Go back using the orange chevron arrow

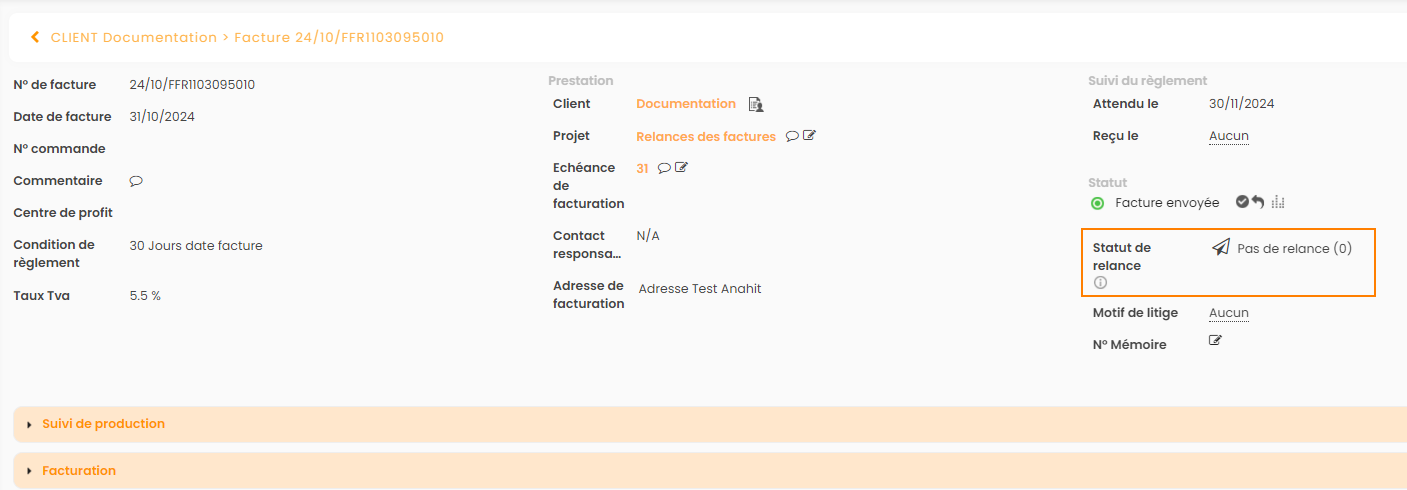tap(35, 37)
